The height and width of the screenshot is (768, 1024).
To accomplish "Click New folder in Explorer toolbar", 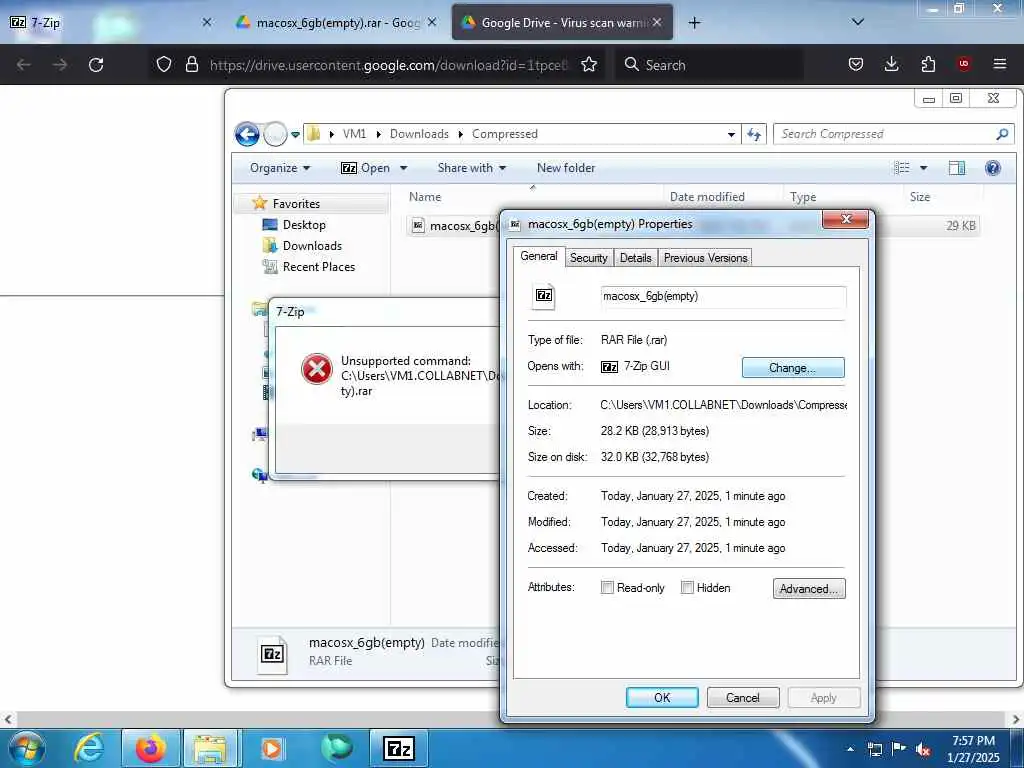I will tap(566, 168).
